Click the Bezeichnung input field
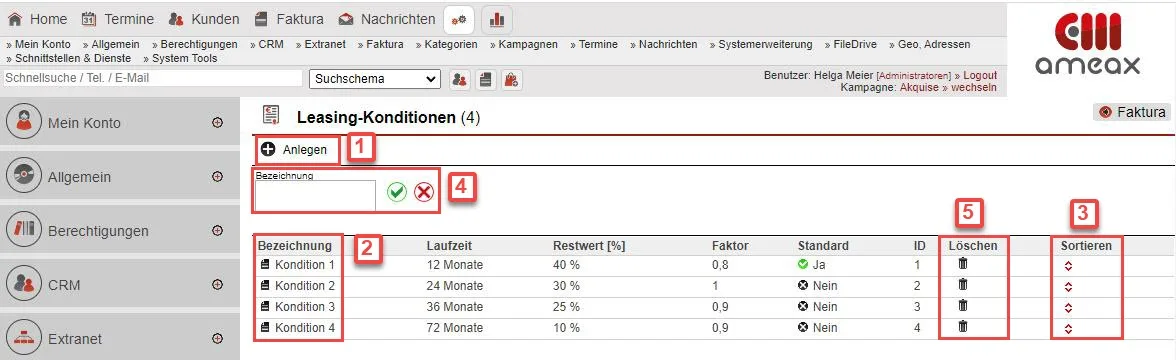 coord(315,196)
